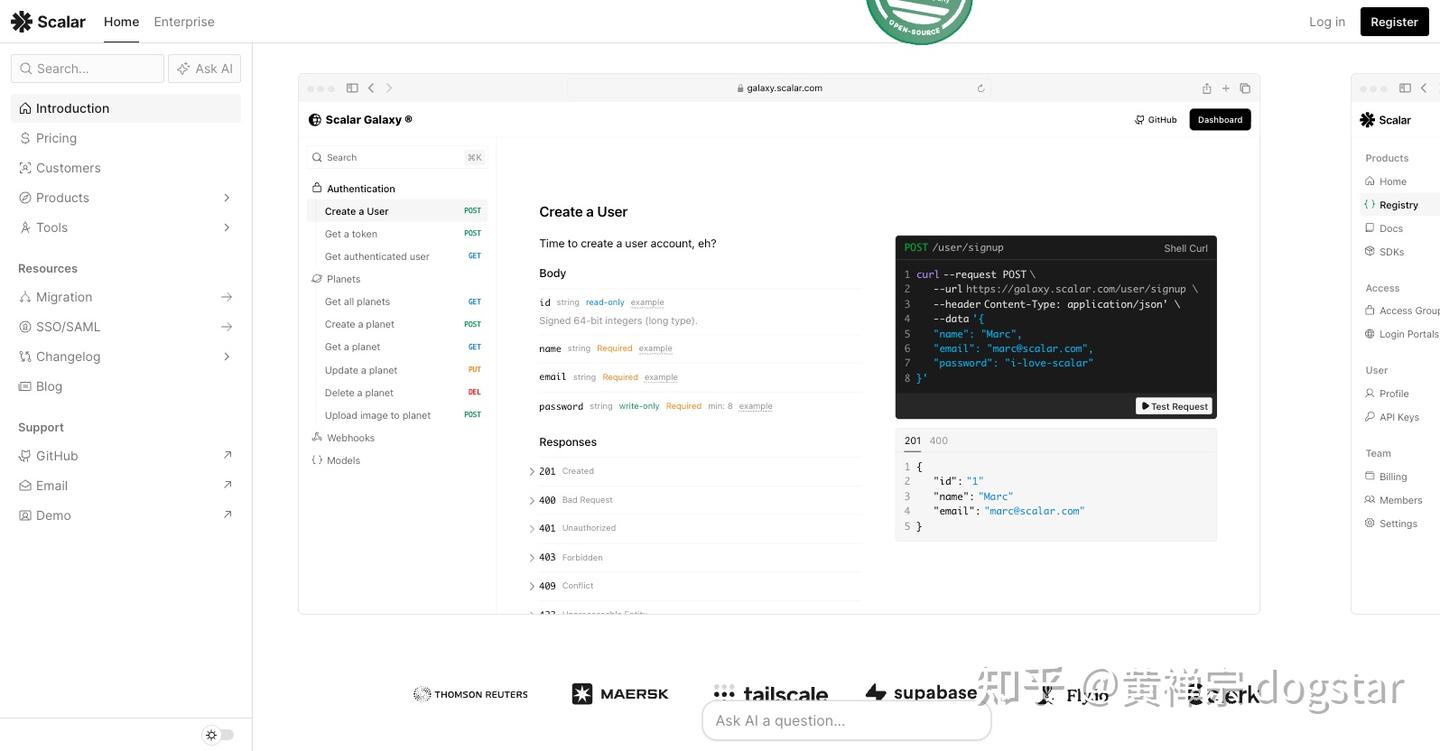1440x751 pixels.
Task: Click the Scalar Galaxy globe logo
Action: pos(315,120)
